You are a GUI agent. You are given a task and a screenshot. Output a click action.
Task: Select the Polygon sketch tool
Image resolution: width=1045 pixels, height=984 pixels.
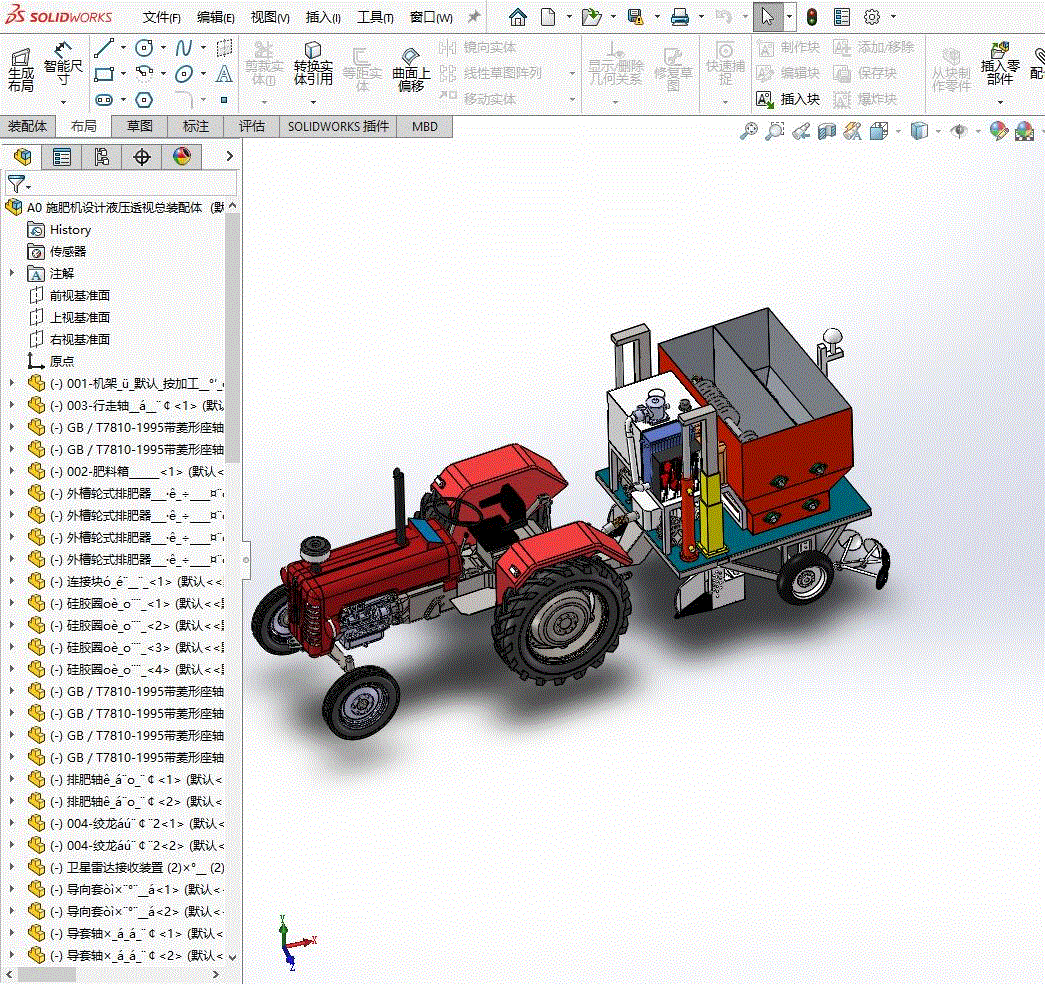tap(144, 100)
